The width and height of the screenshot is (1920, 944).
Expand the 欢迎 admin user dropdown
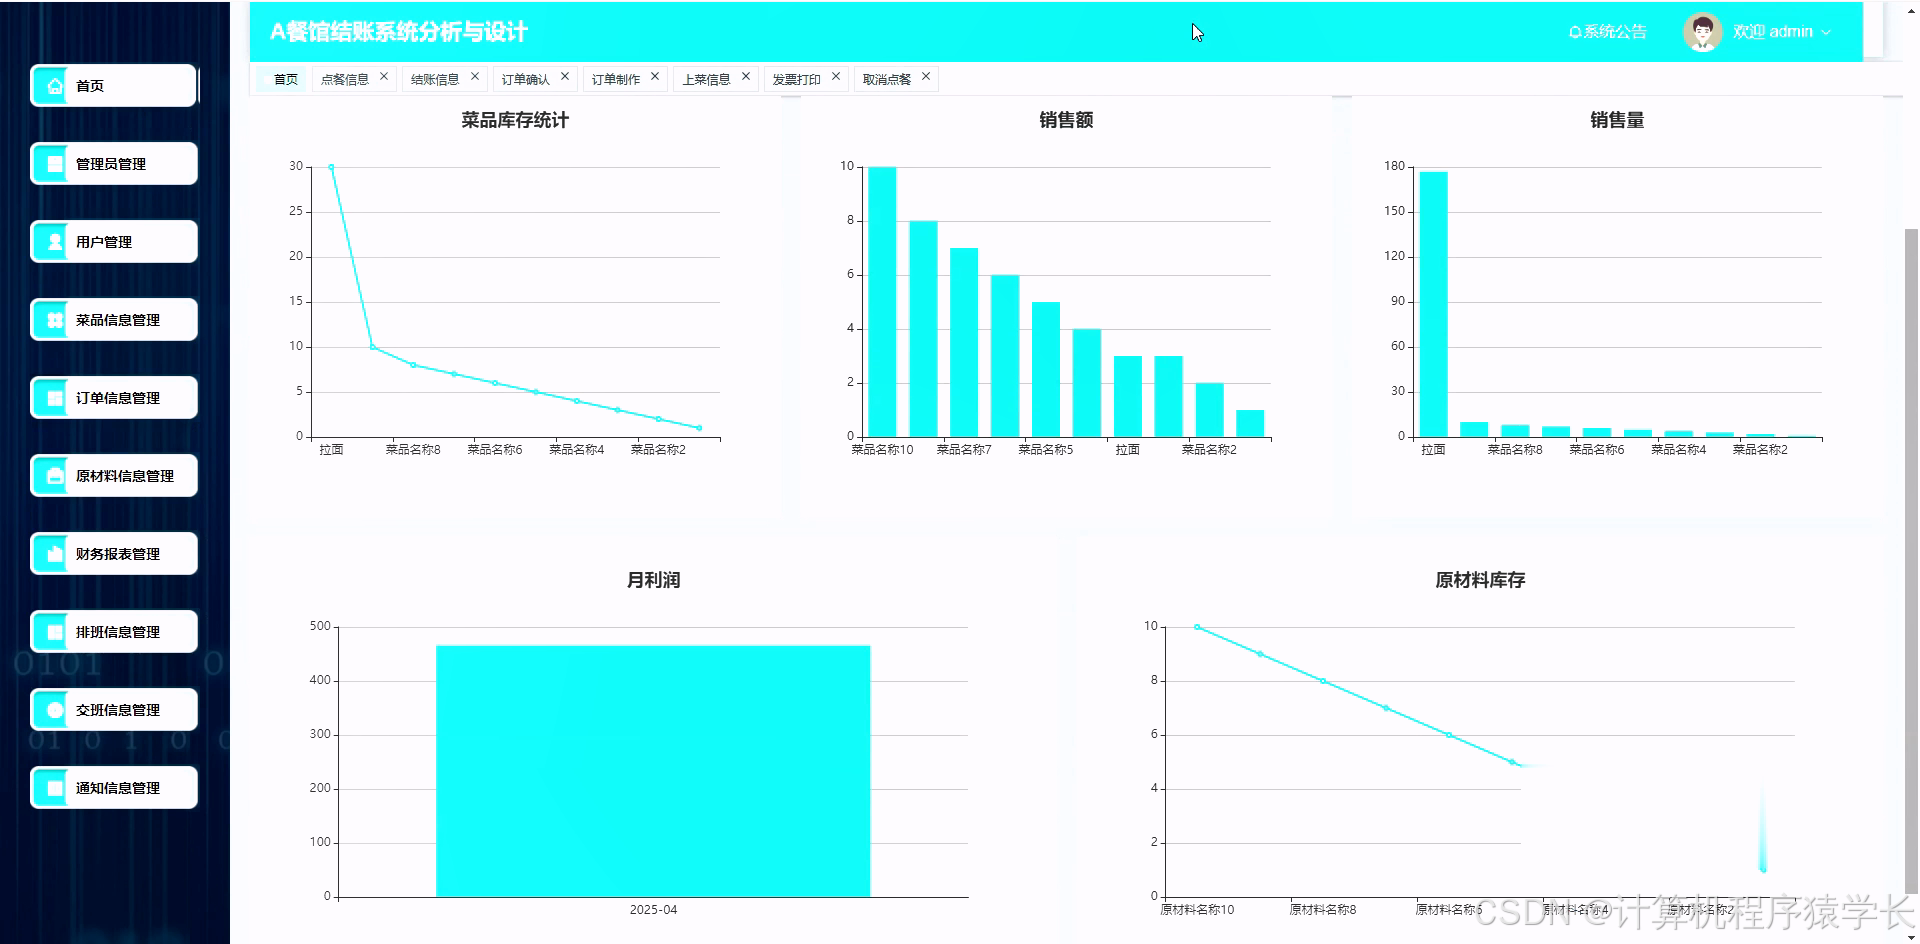pos(1782,32)
